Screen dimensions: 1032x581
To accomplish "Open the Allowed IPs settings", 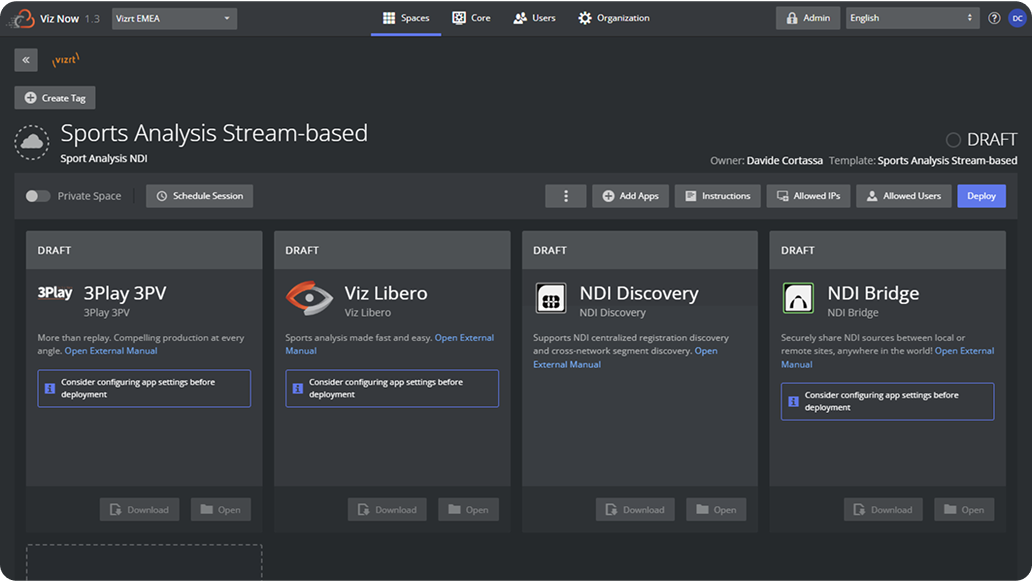I will (808, 196).
